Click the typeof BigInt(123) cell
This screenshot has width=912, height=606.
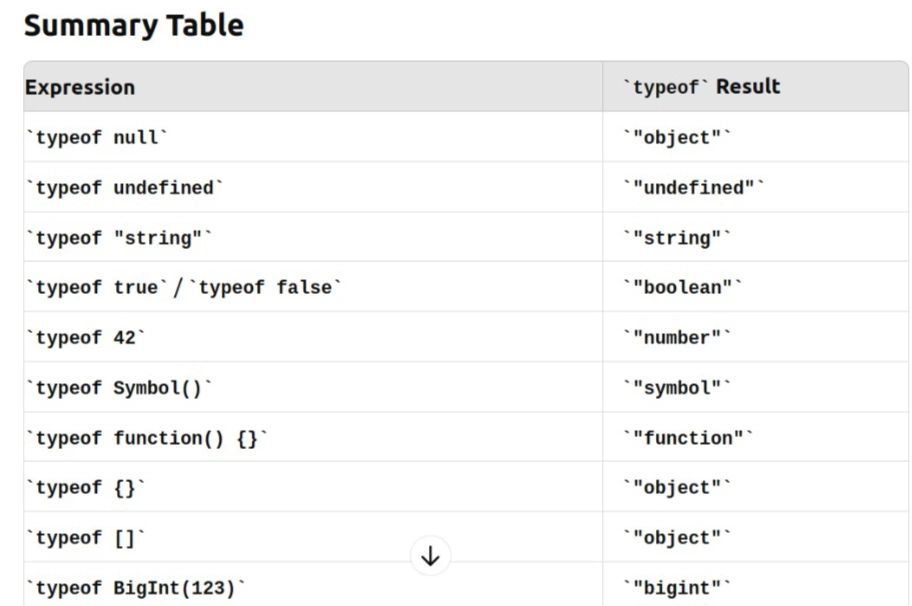[x=313, y=585]
